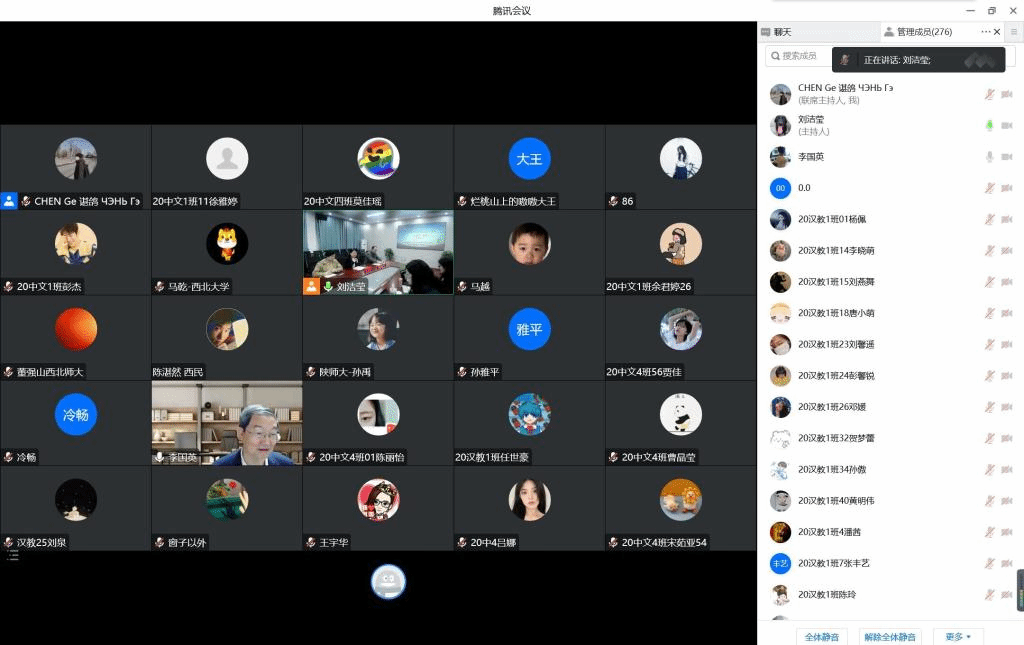Click the list icon under the video grid
This screenshot has width=1024, height=645.
[x=12, y=555]
